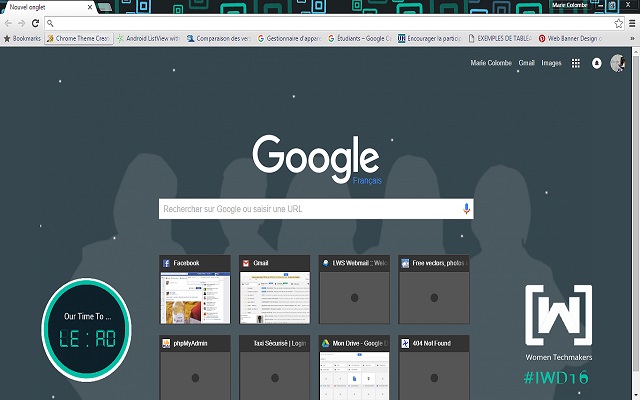This screenshot has height=400, width=640.
Task: Click the address bar search magnifier icon
Action: pyautogui.click(x=50, y=23)
